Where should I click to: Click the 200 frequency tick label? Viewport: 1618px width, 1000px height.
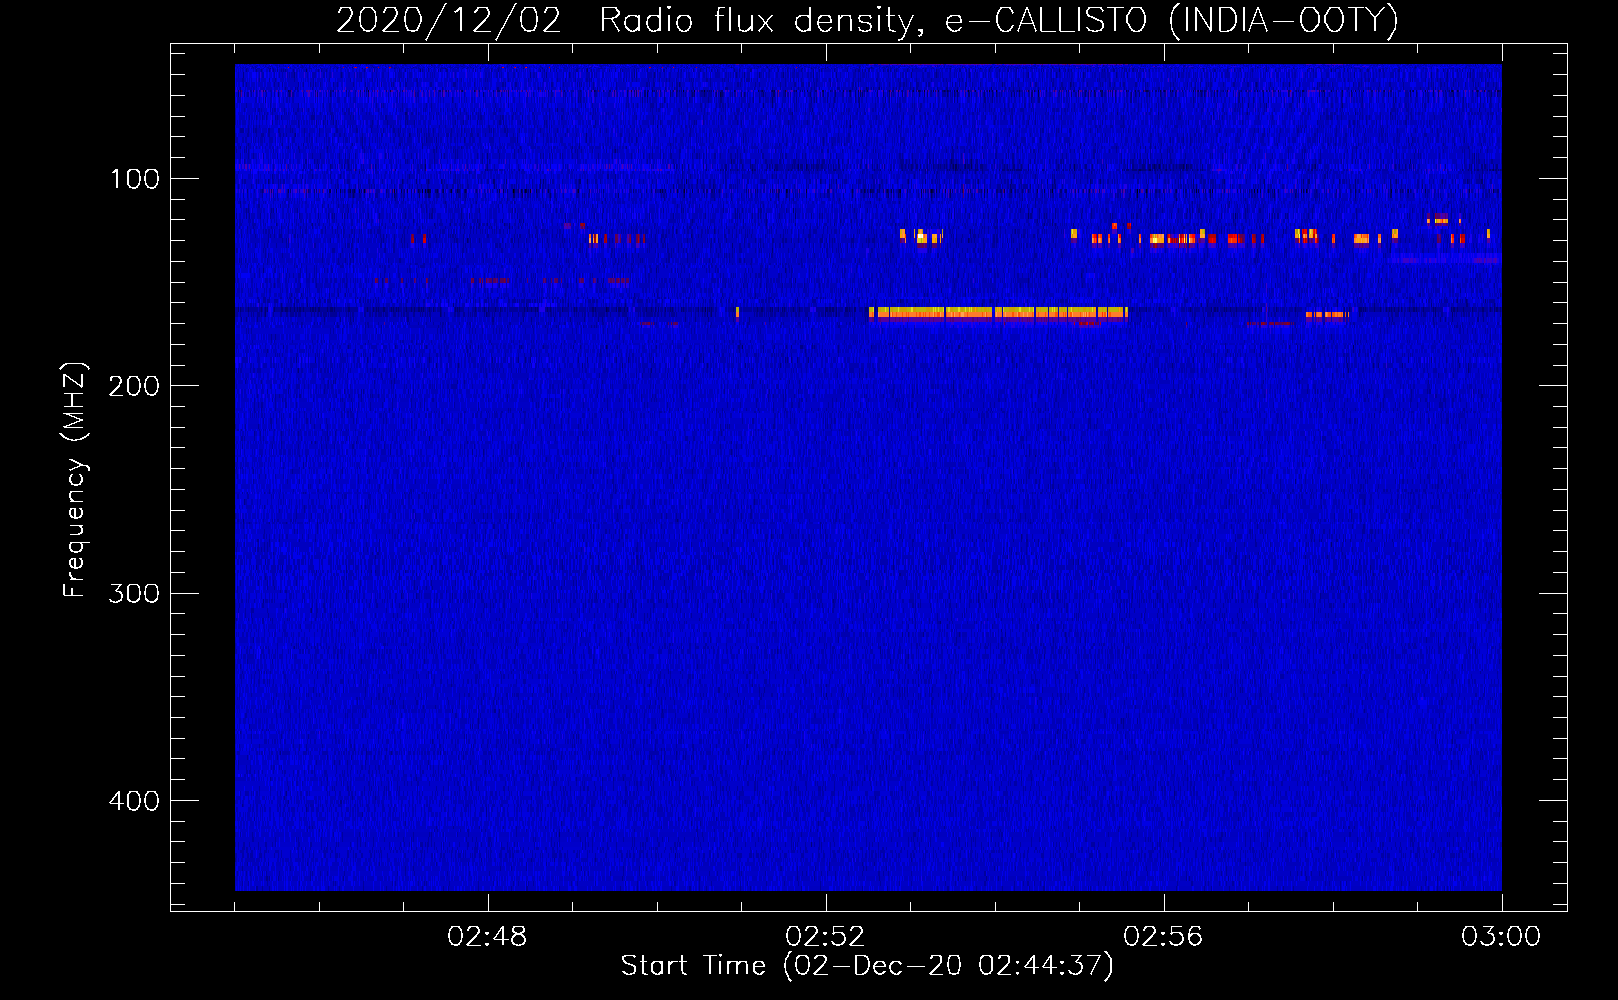coord(134,386)
